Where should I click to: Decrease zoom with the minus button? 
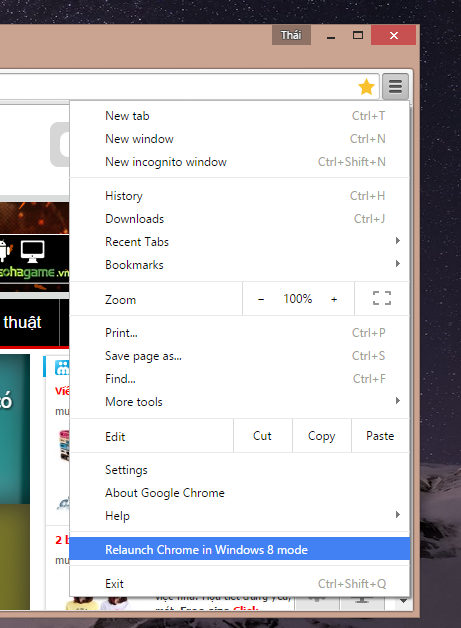[x=261, y=299]
